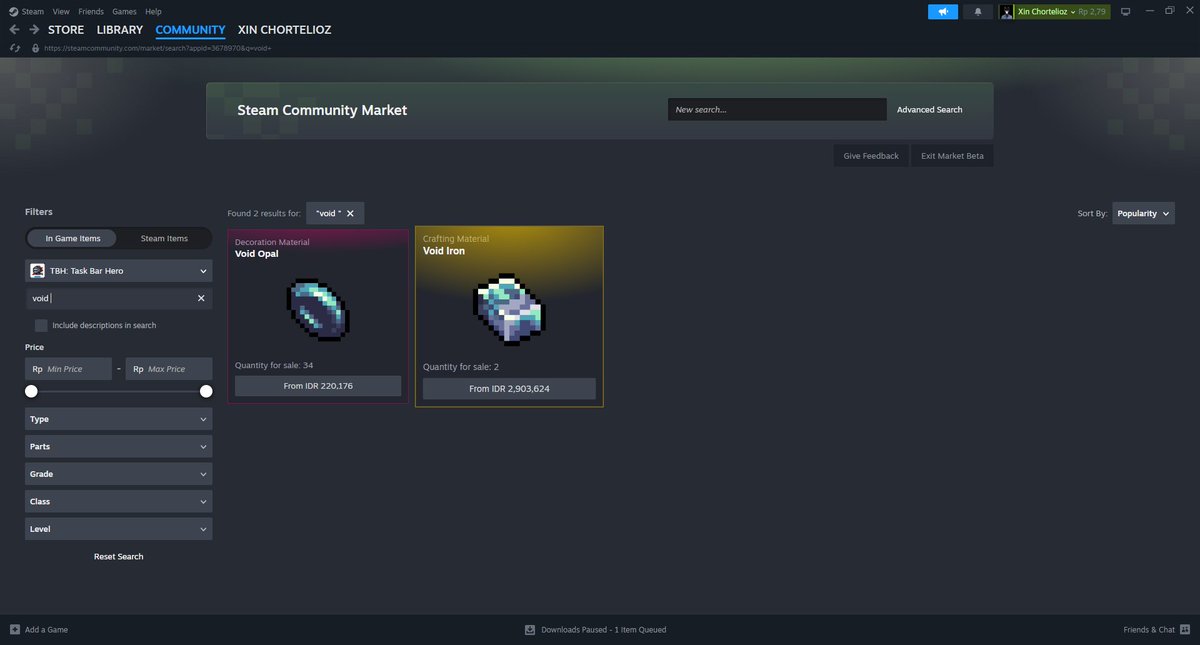Expand the Parts filter

118,446
